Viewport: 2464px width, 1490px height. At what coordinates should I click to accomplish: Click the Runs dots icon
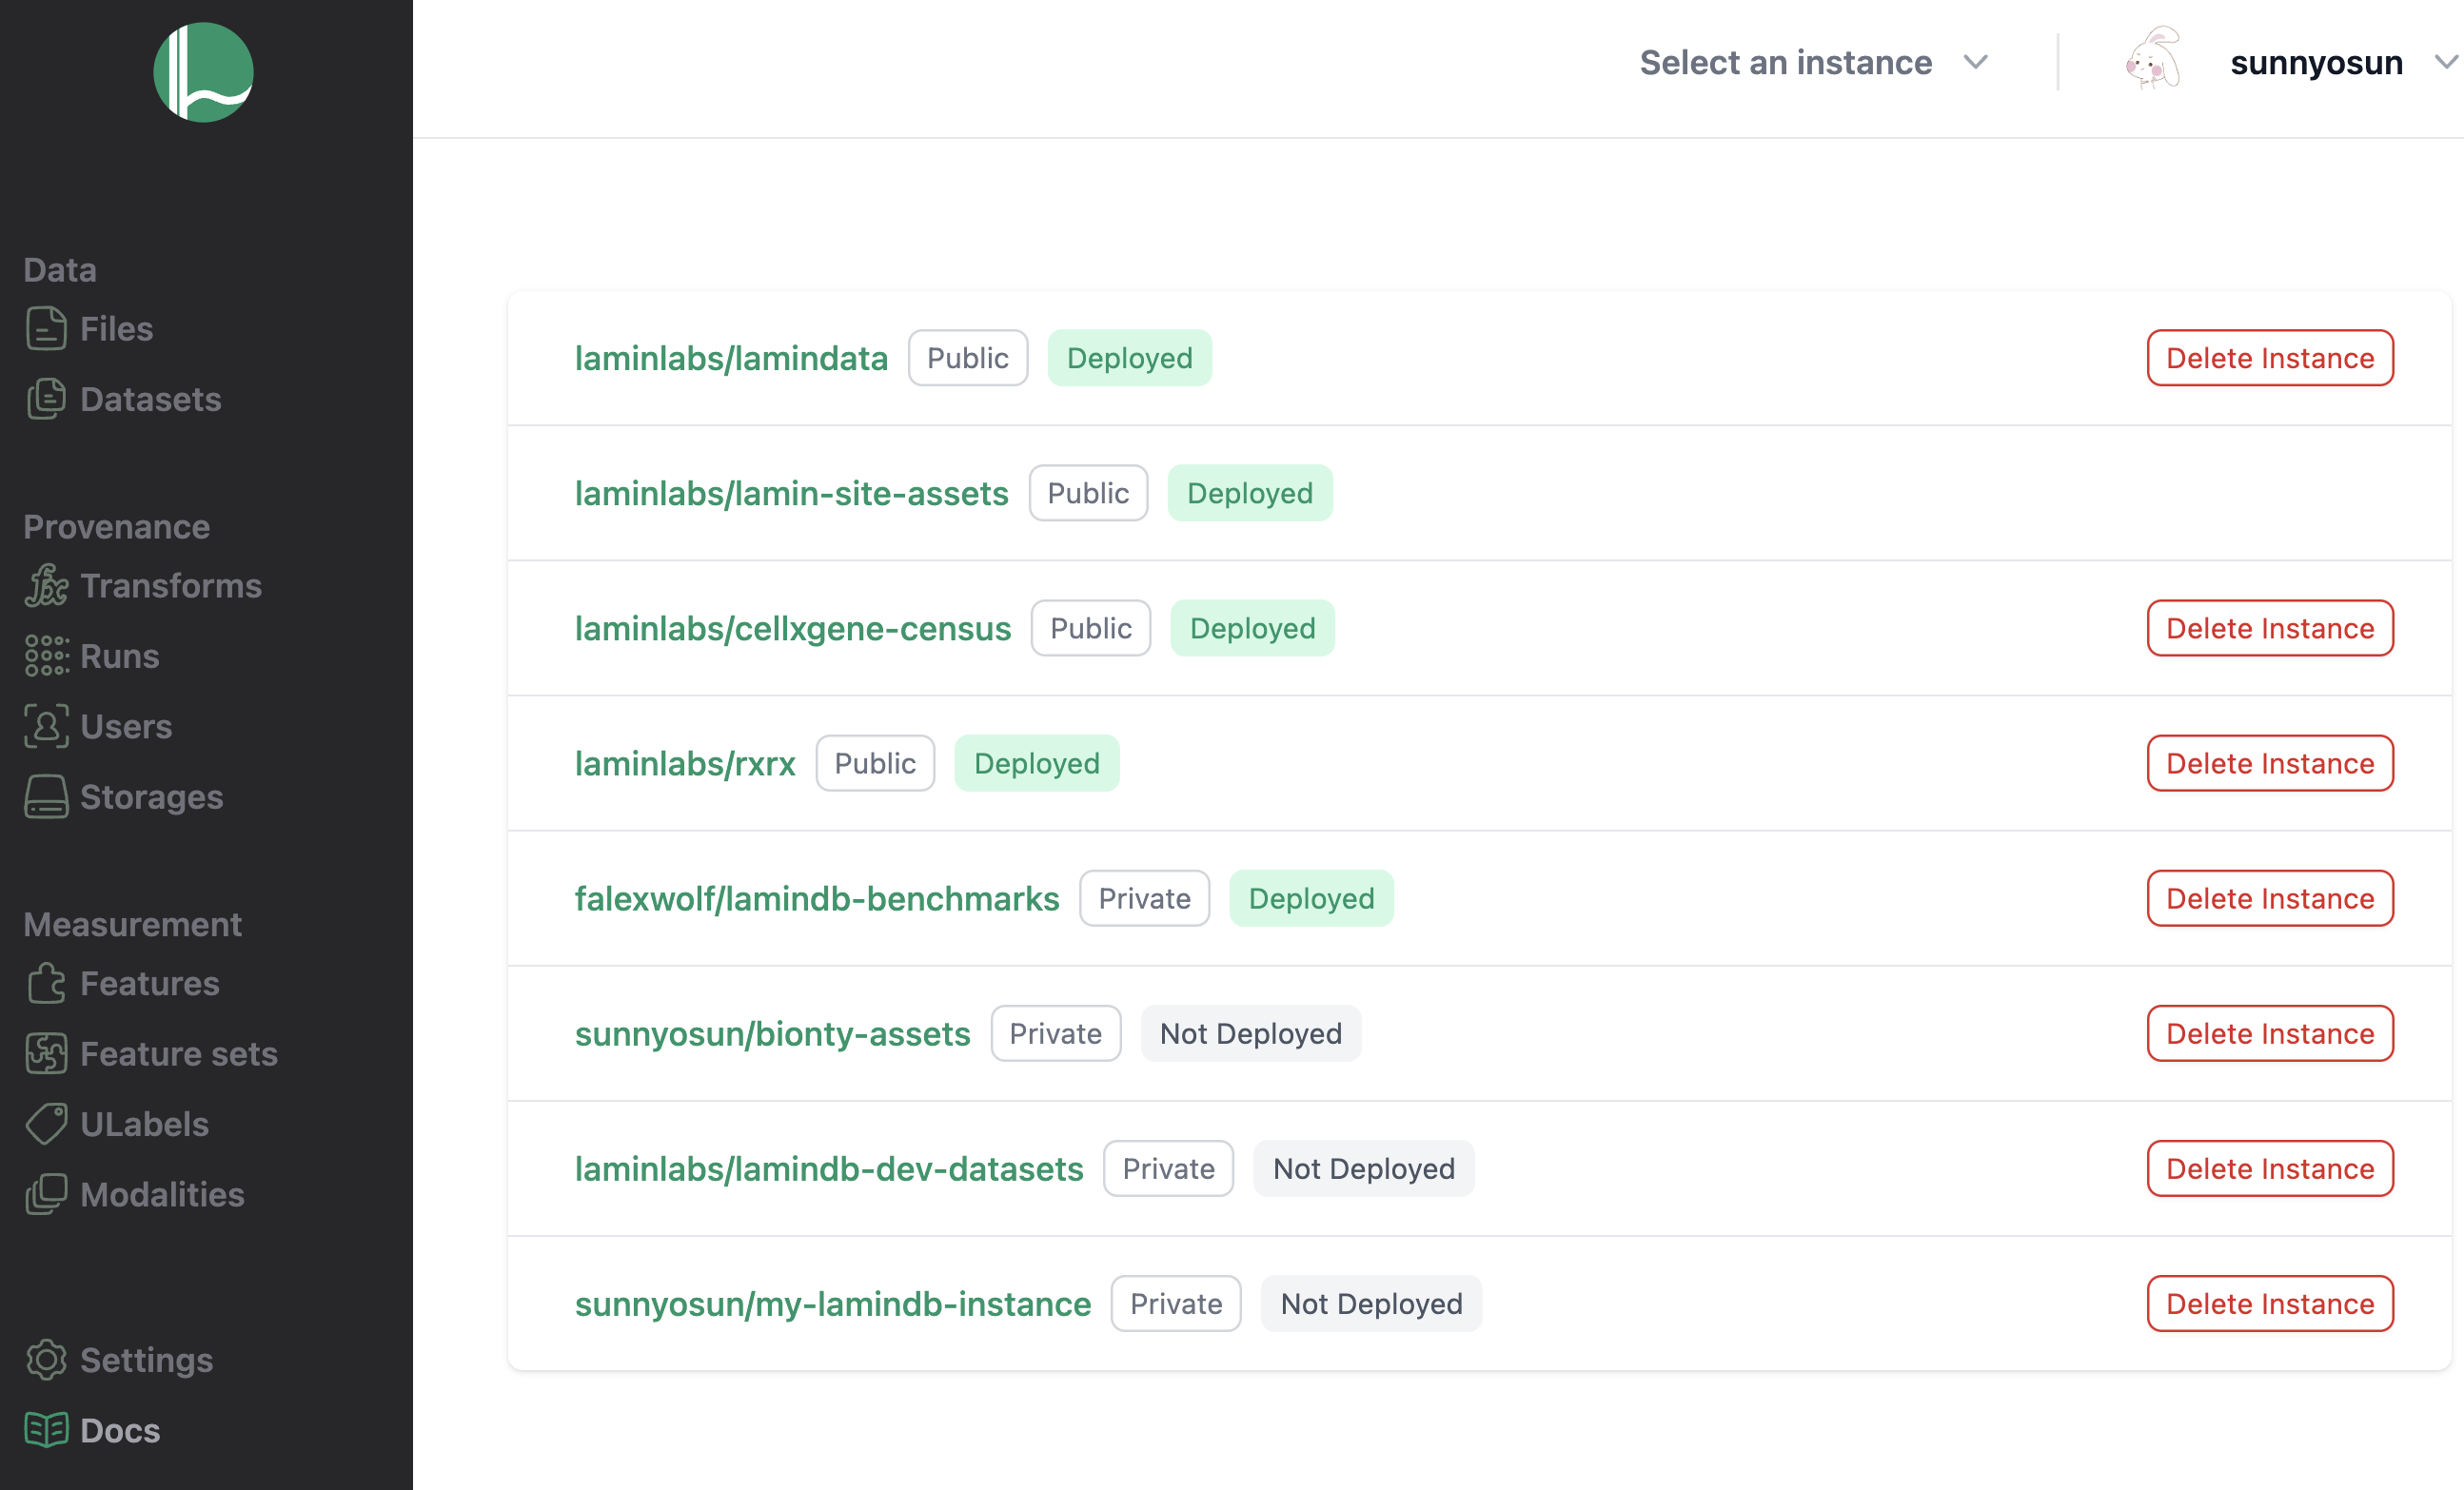pyautogui.click(x=46, y=656)
